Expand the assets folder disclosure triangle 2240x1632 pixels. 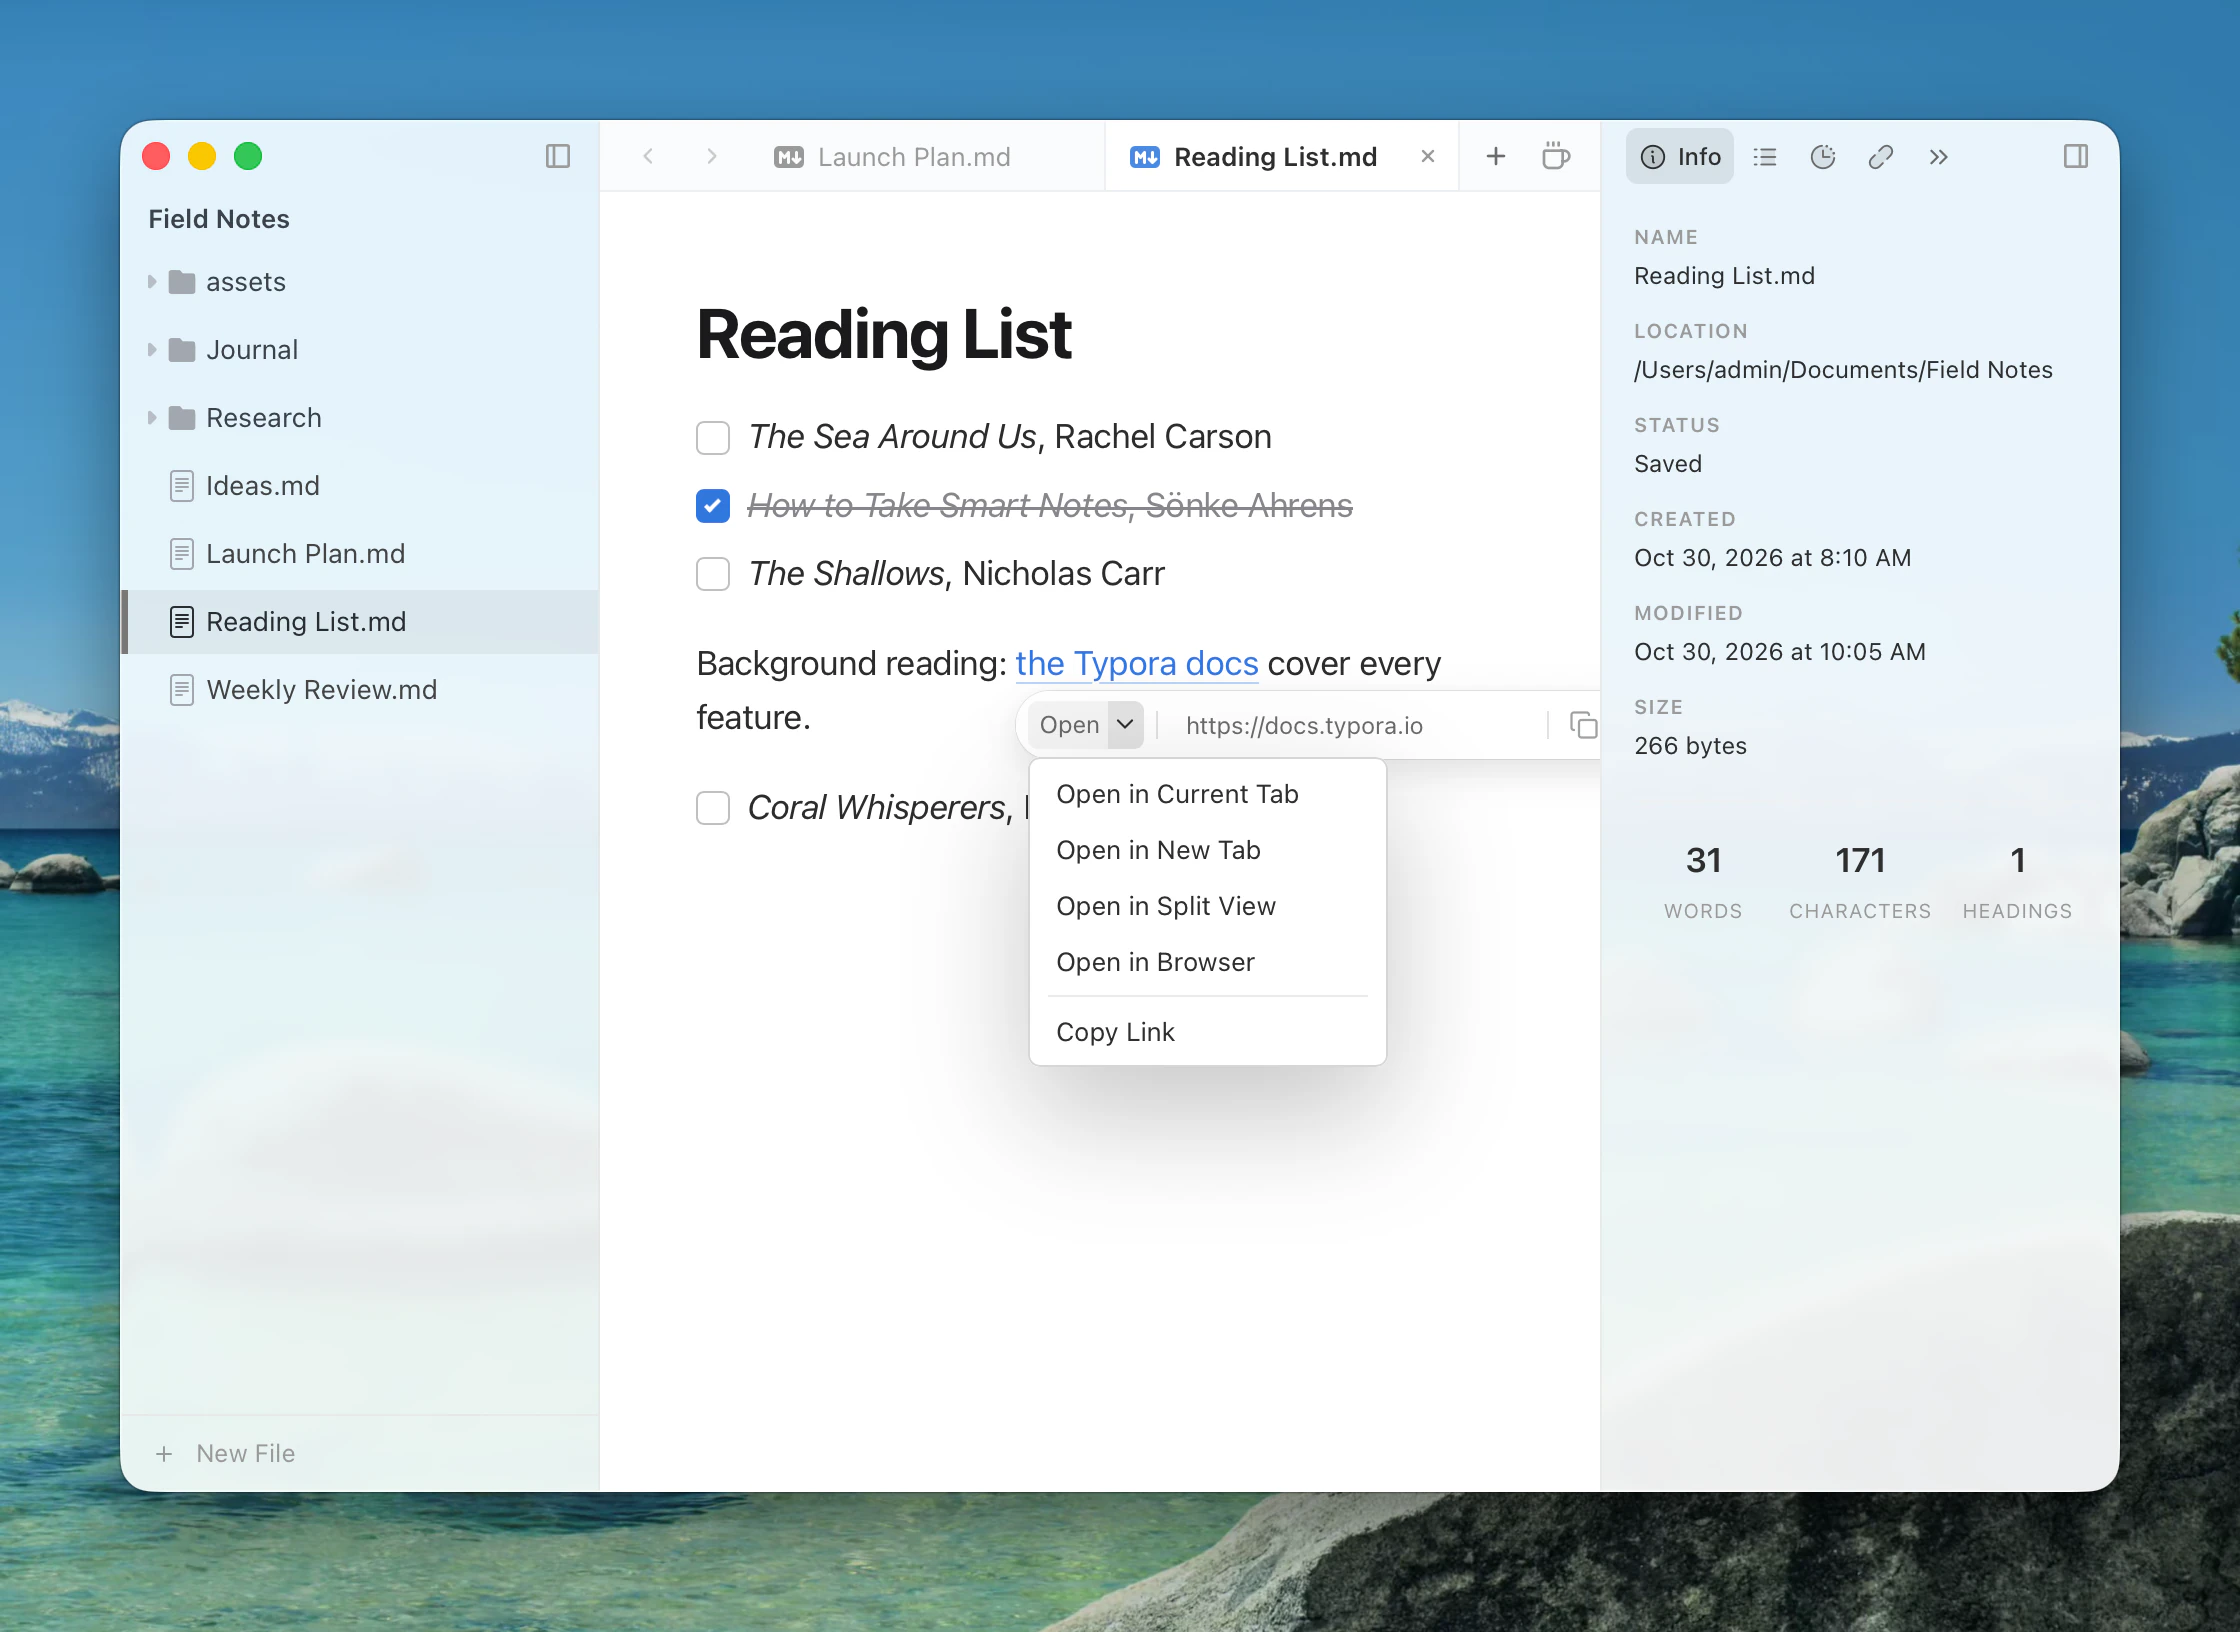152,282
